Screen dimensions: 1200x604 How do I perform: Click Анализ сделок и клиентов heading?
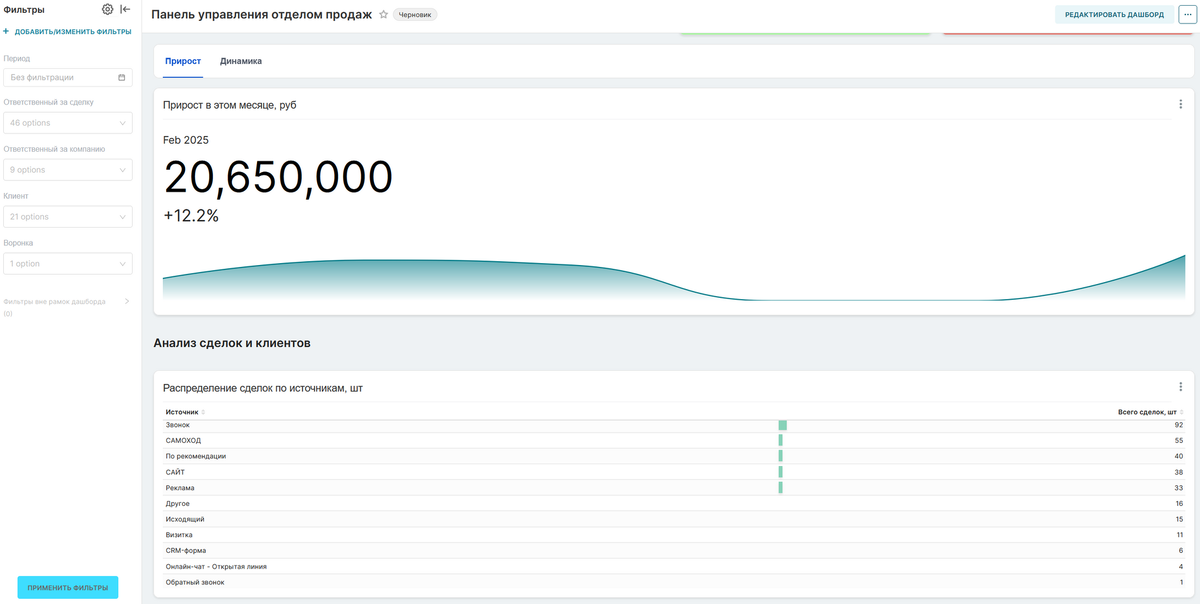point(232,343)
